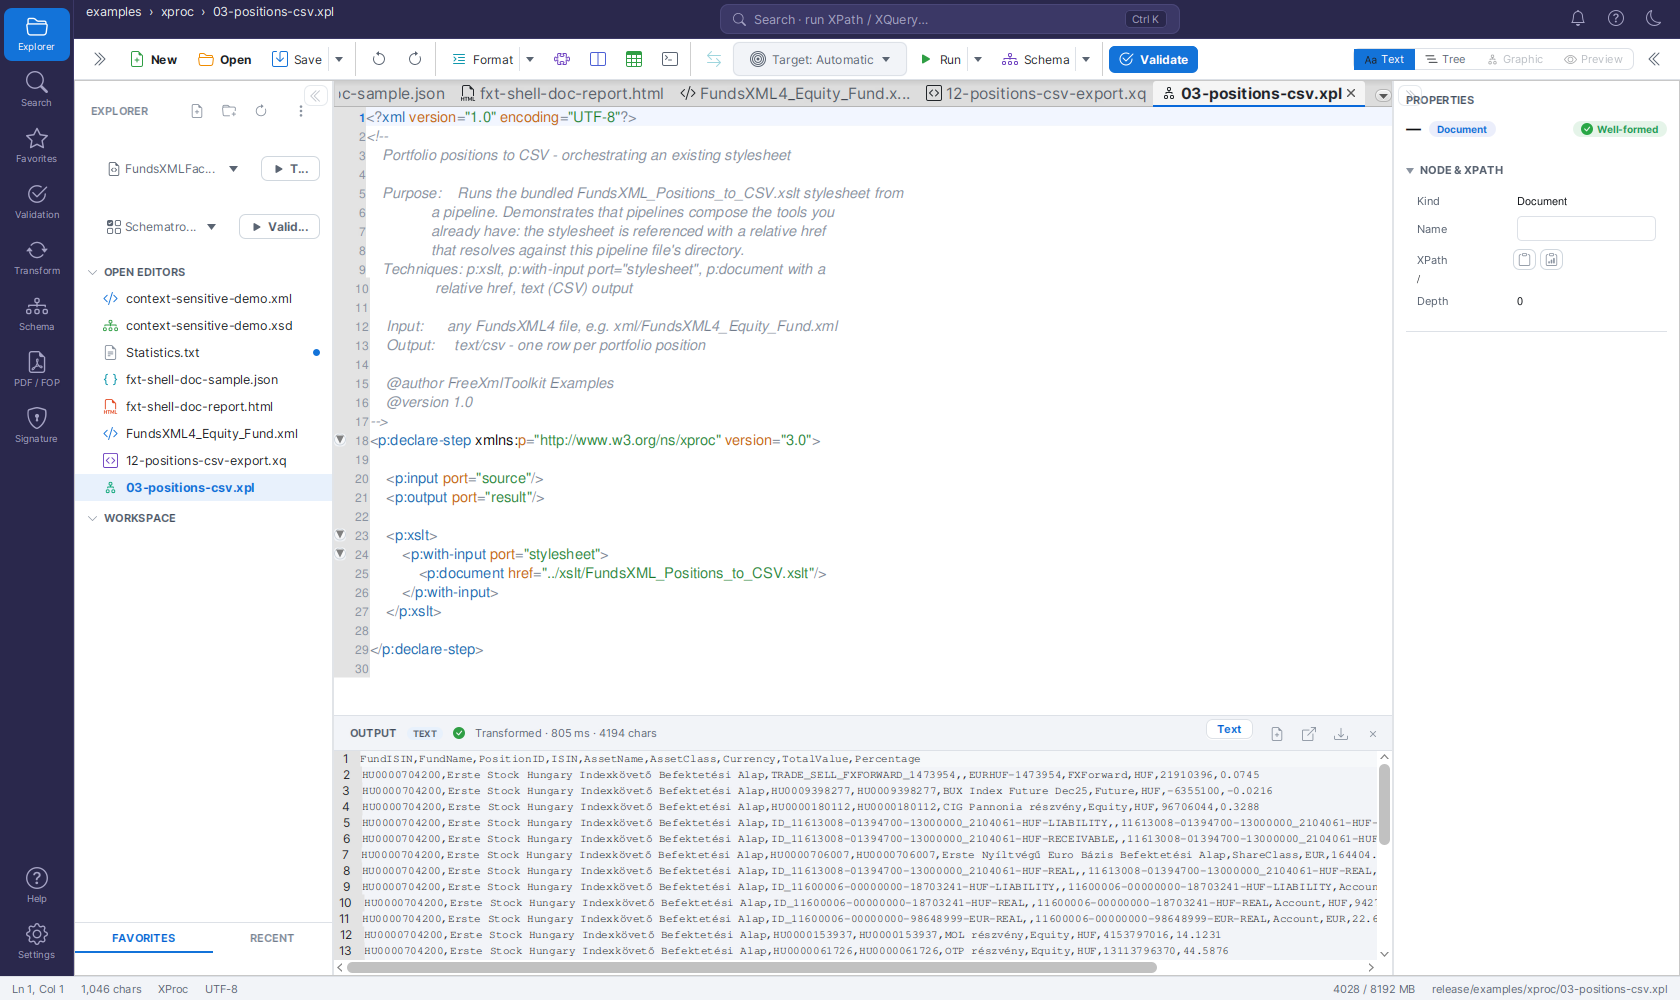Click the redo arrow in toolbar
This screenshot has height=1000, width=1680.
[x=415, y=59]
